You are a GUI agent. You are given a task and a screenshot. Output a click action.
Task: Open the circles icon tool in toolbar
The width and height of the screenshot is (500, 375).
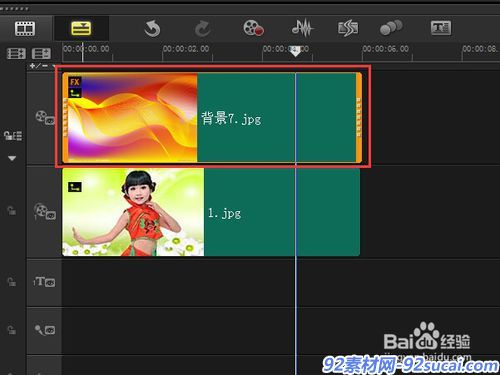pos(391,28)
